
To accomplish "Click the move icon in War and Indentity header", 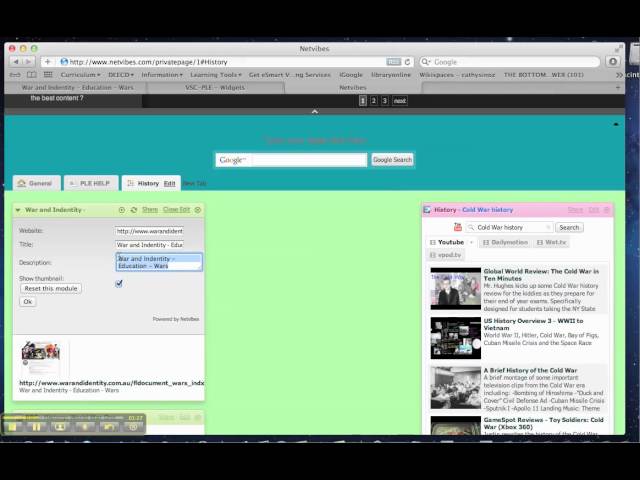I will tap(122, 210).
